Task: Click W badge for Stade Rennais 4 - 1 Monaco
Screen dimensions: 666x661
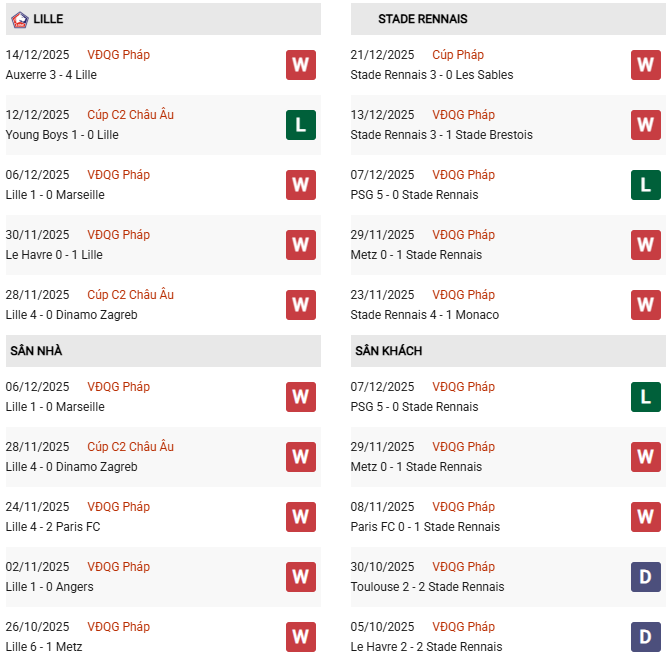Action: 646,305
